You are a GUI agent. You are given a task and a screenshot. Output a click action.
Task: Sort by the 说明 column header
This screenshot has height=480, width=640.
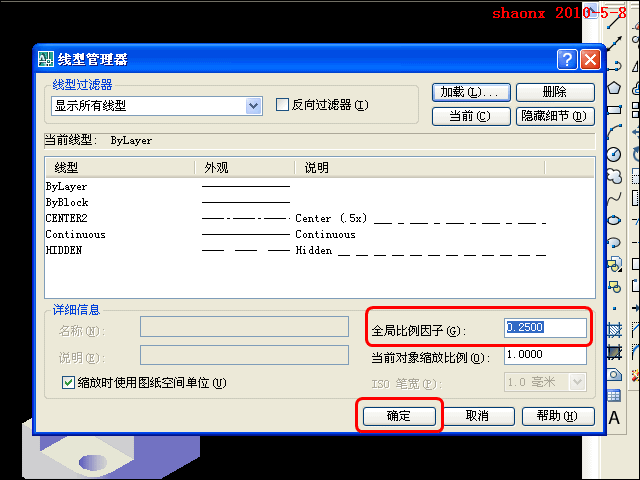[x=420, y=168]
